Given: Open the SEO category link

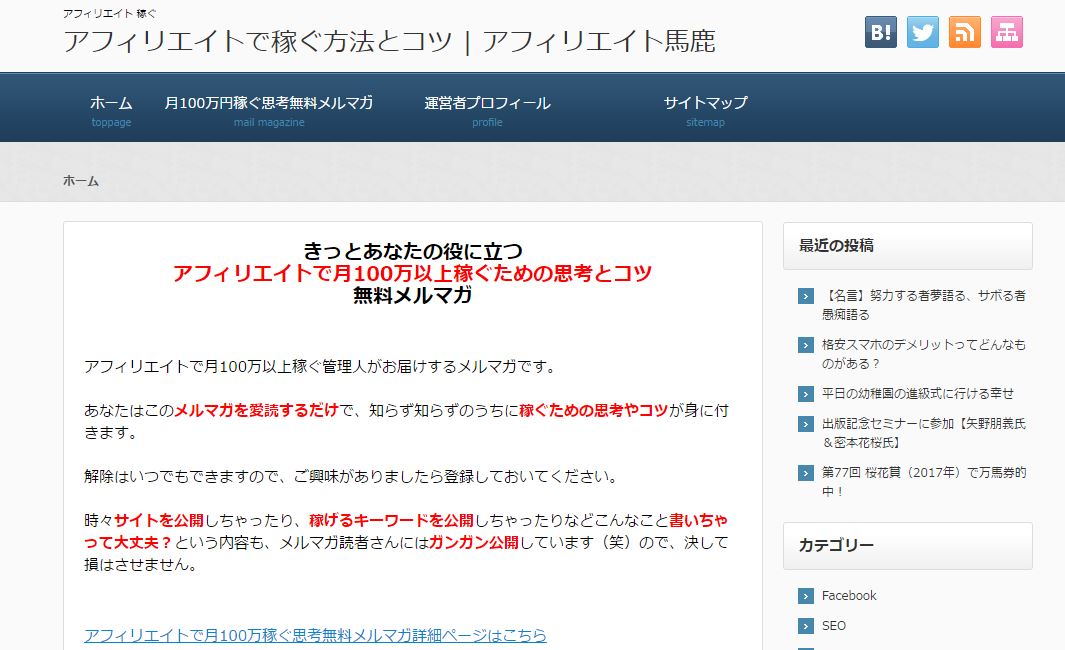Looking at the screenshot, I should (833, 626).
